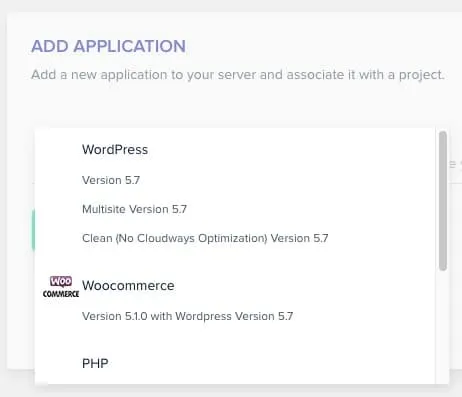Select WordPress Version 5.7 option
This screenshot has width=462, height=397.
tap(111, 180)
